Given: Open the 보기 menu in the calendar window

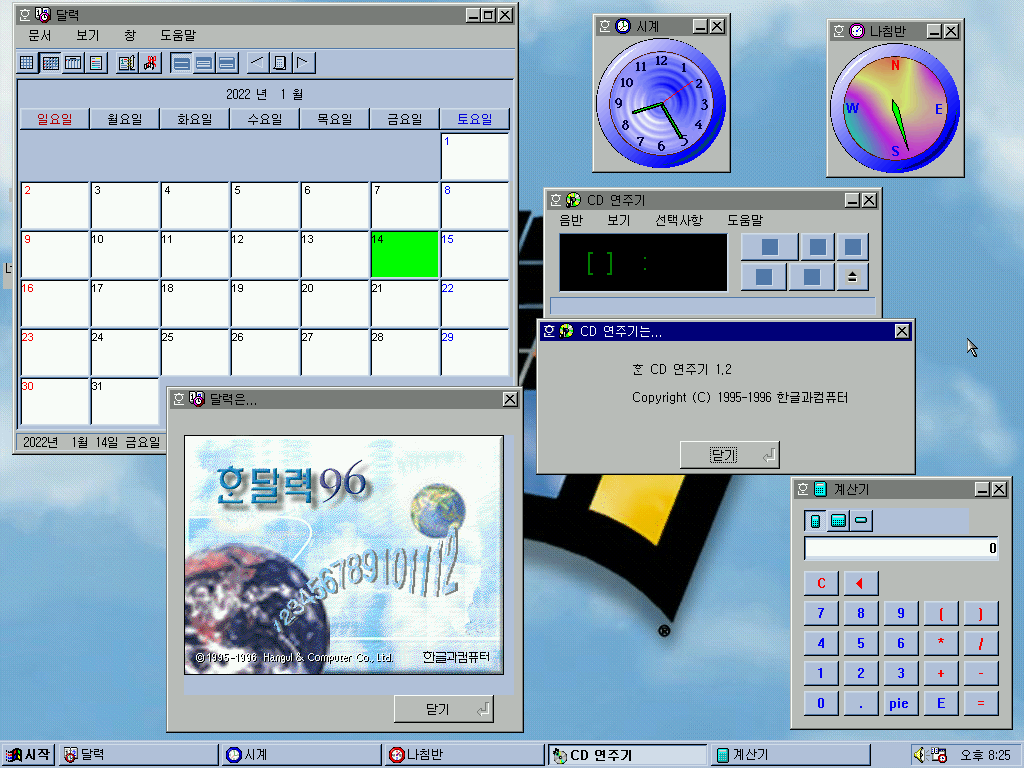Looking at the screenshot, I should tap(88, 35).
